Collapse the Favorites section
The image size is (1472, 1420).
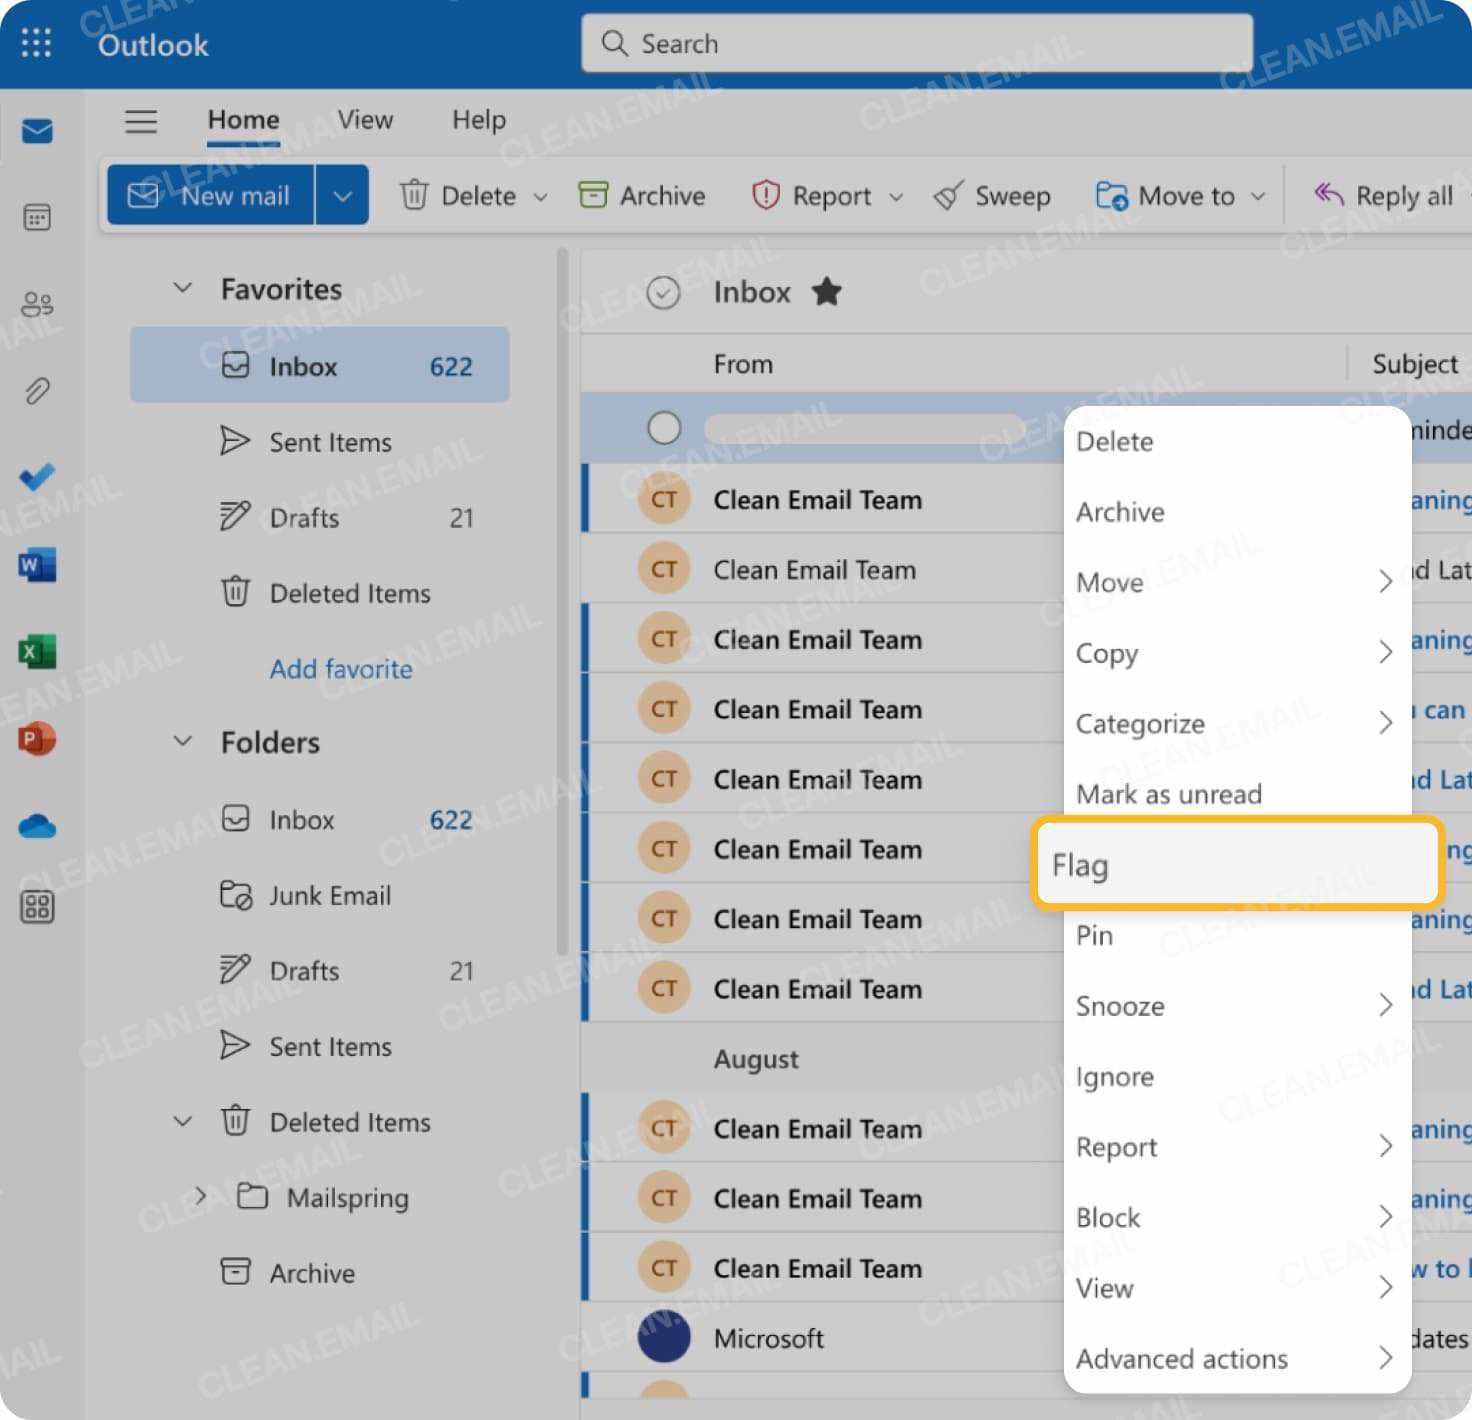[182, 288]
